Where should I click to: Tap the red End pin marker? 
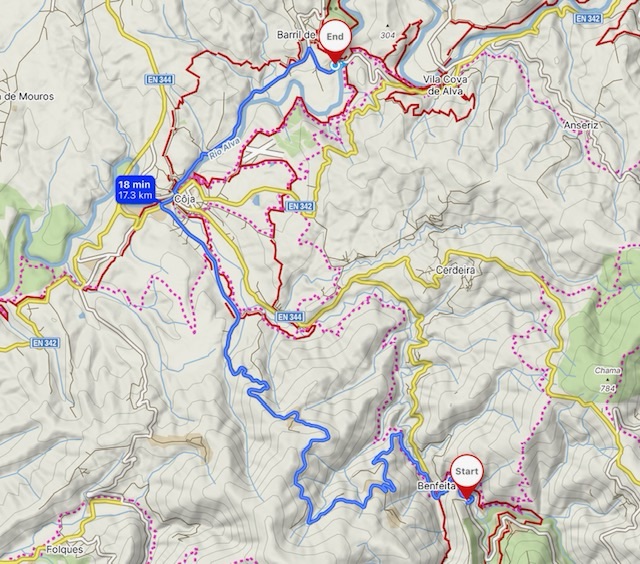click(x=335, y=42)
